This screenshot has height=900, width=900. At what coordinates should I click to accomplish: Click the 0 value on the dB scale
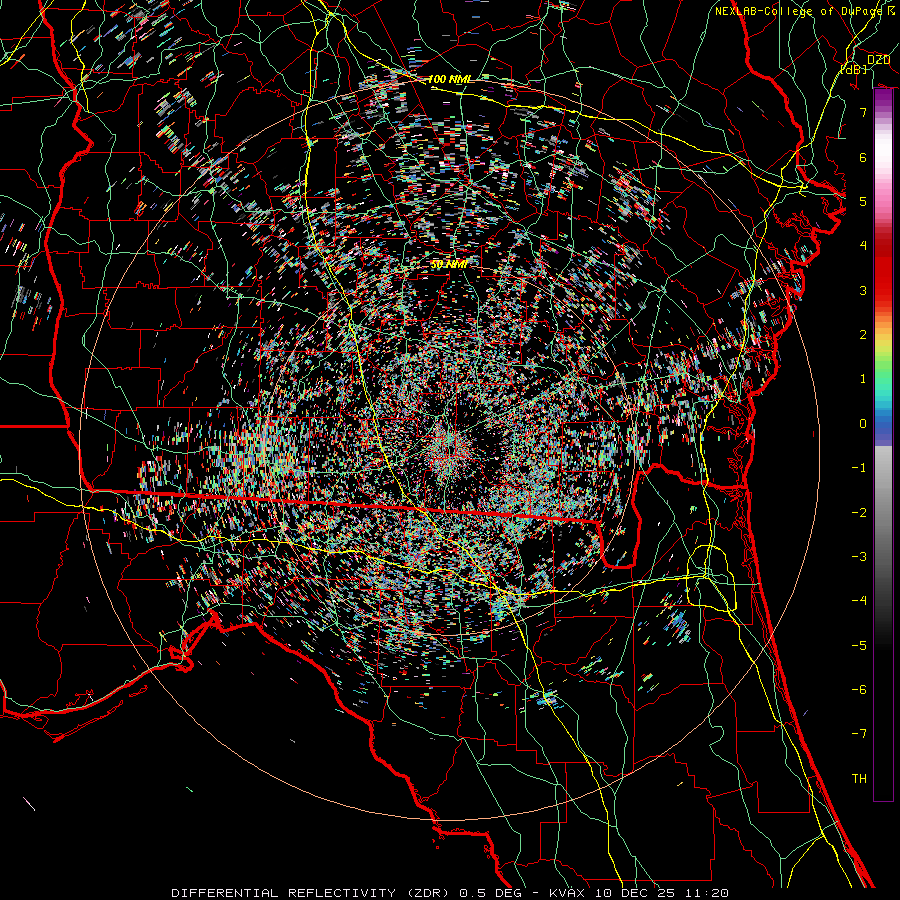click(863, 424)
